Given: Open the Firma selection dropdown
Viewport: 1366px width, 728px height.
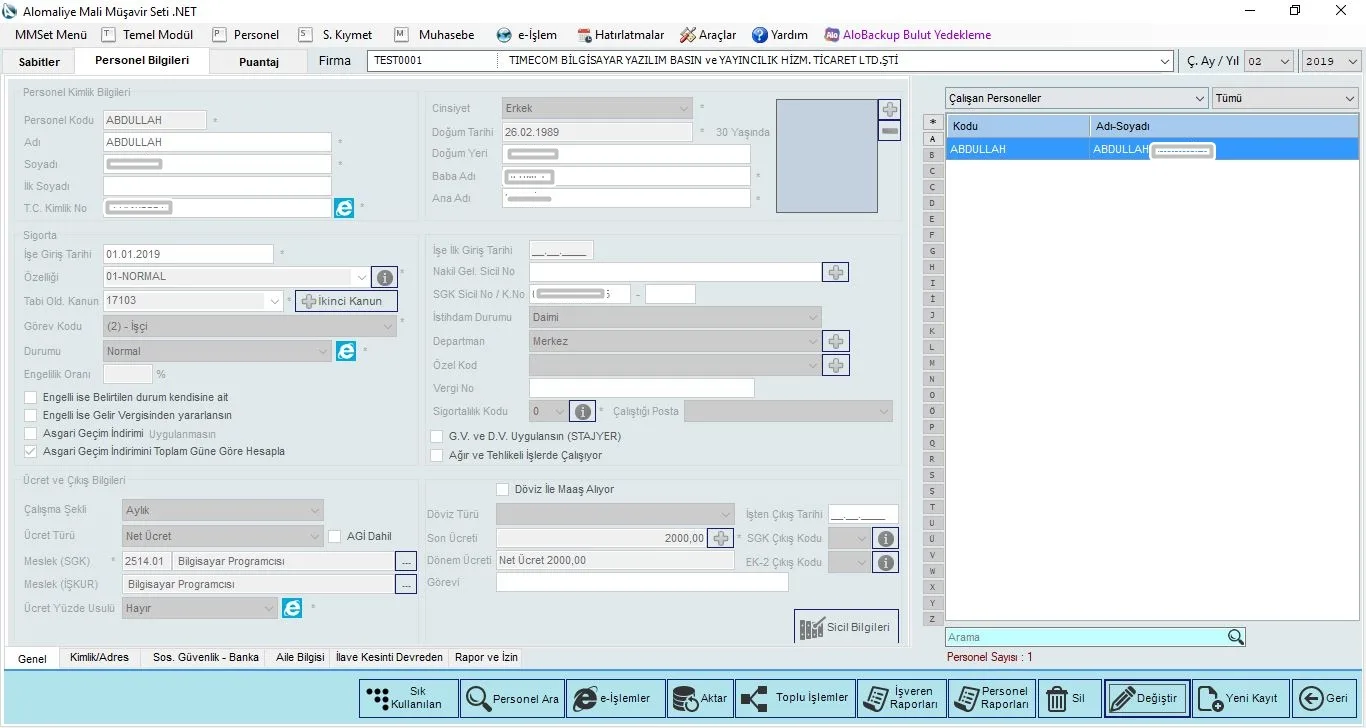Looking at the screenshot, I should (x=1165, y=62).
